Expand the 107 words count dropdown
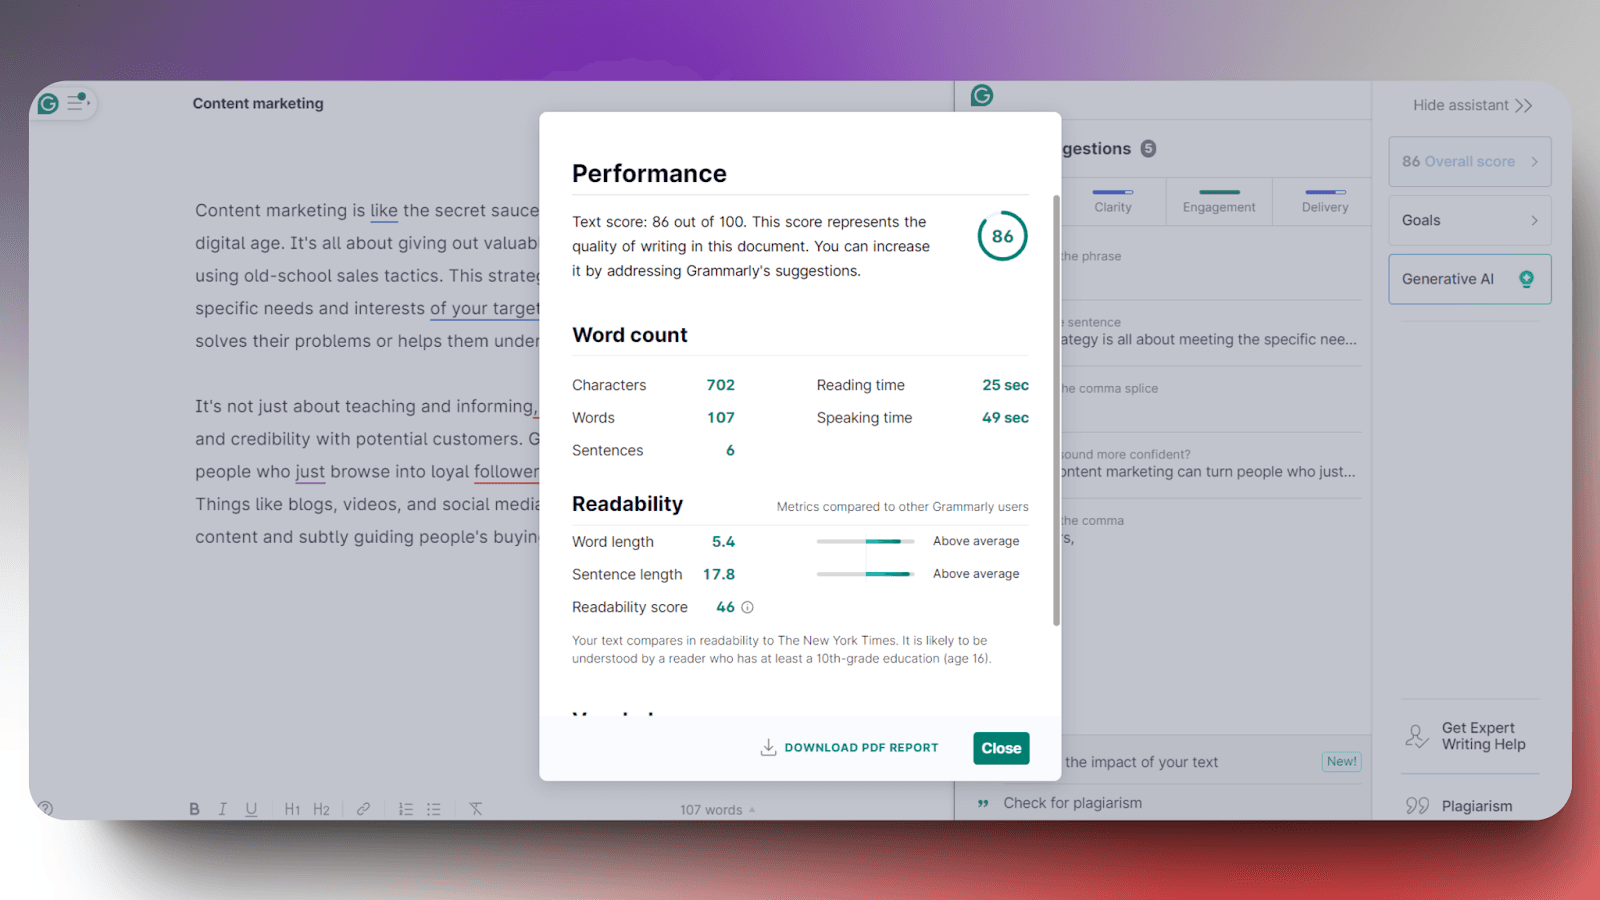Image resolution: width=1600 pixels, height=900 pixels. coord(718,810)
